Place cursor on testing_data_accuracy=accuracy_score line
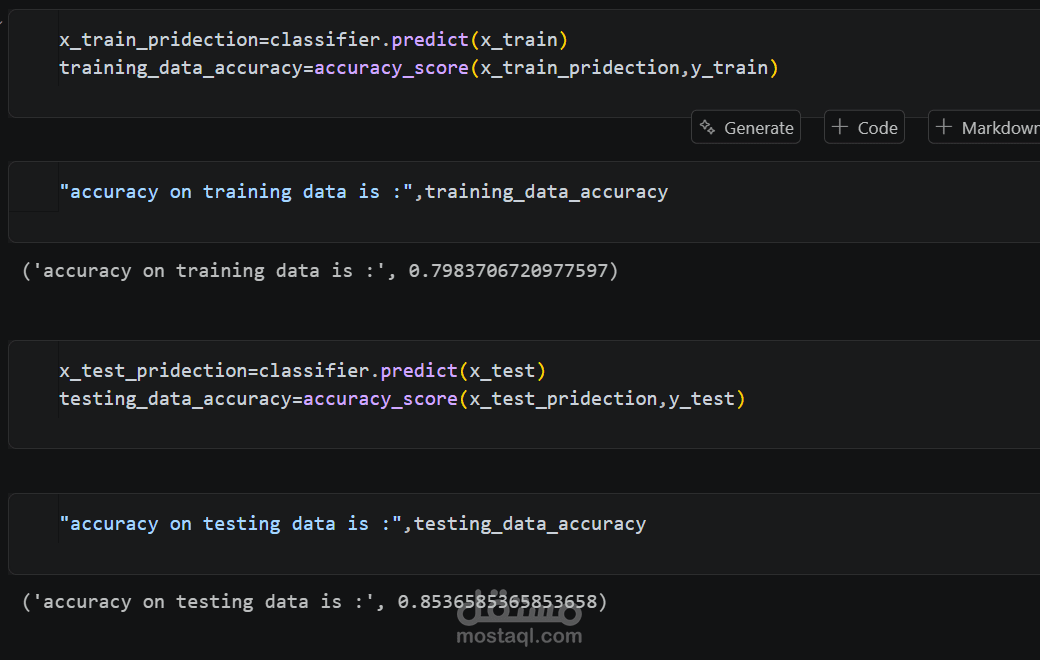 pyautogui.click(x=402, y=398)
